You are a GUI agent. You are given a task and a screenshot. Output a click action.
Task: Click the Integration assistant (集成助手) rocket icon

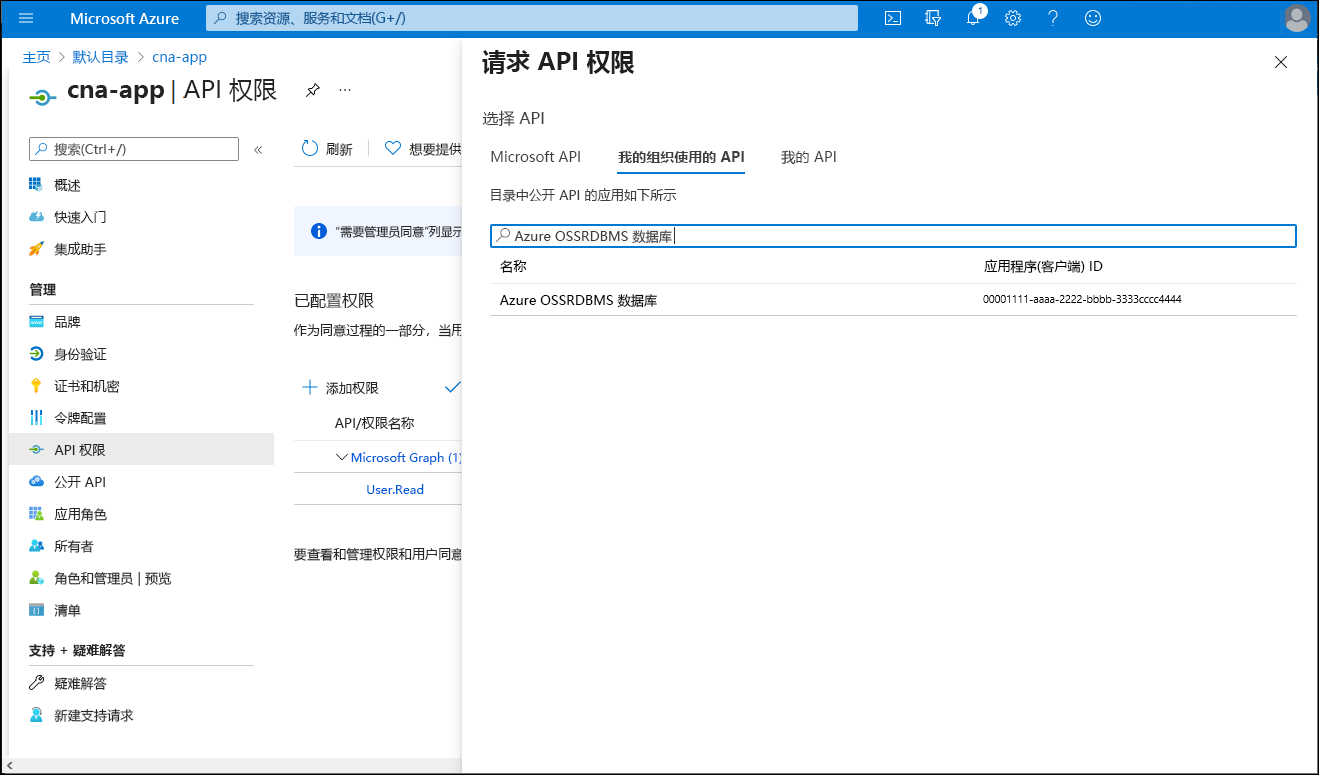(36, 249)
